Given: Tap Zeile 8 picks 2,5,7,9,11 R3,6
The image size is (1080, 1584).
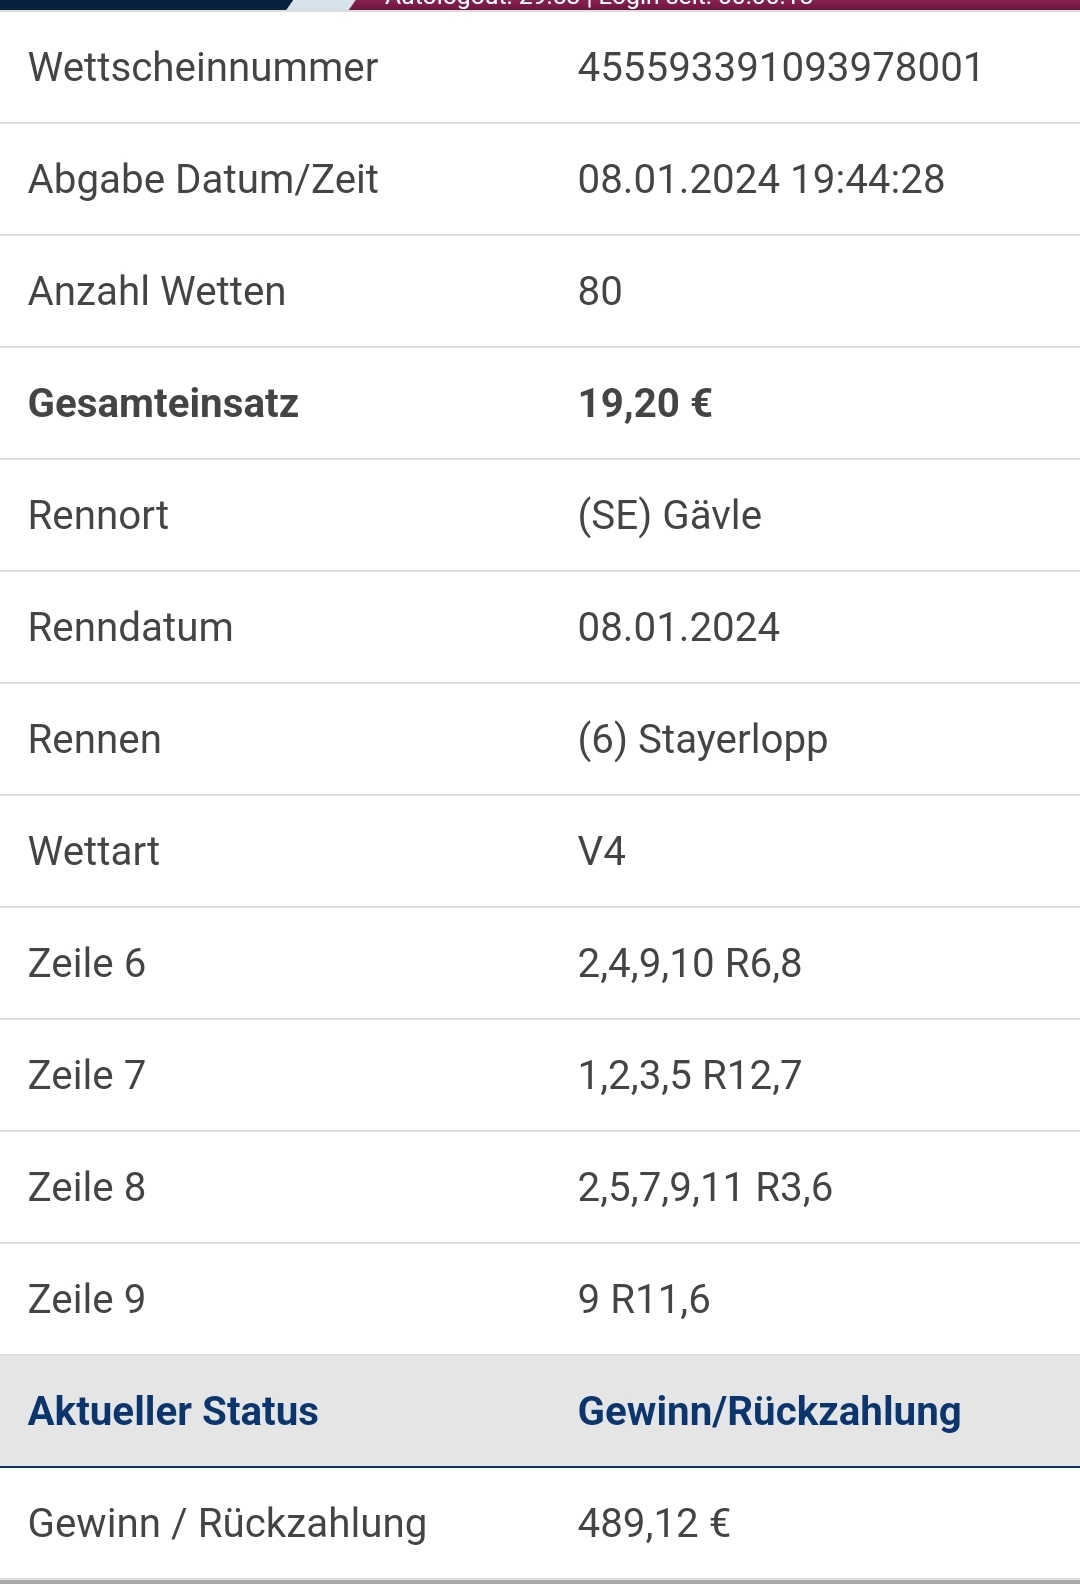Looking at the screenshot, I should pyautogui.click(x=705, y=1188).
